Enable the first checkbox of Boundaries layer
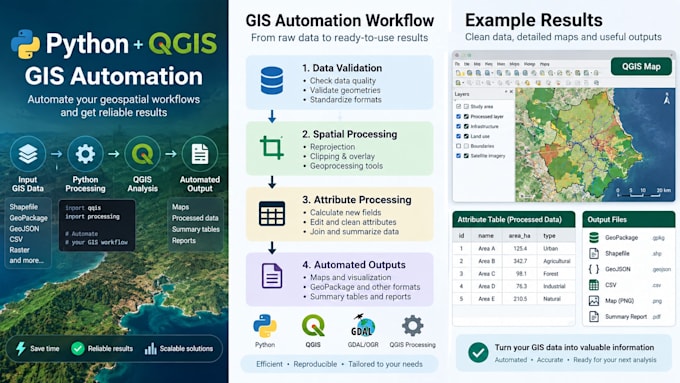The image size is (680, 383). click(x=458, y=146)
